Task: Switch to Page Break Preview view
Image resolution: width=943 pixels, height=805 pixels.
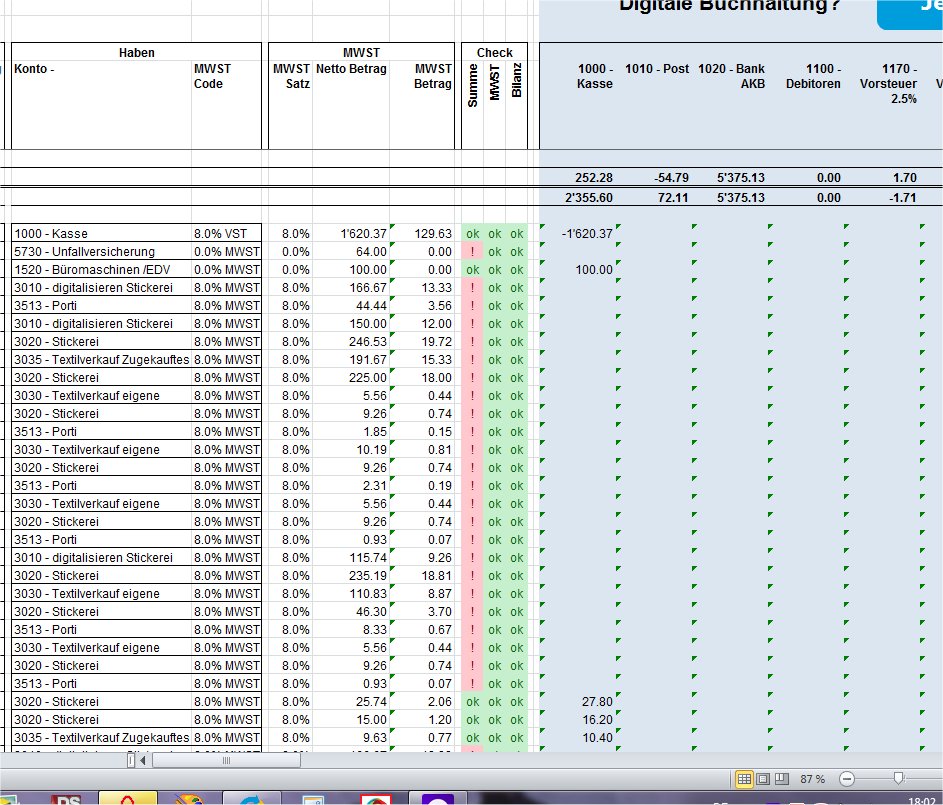Action: 782,778
